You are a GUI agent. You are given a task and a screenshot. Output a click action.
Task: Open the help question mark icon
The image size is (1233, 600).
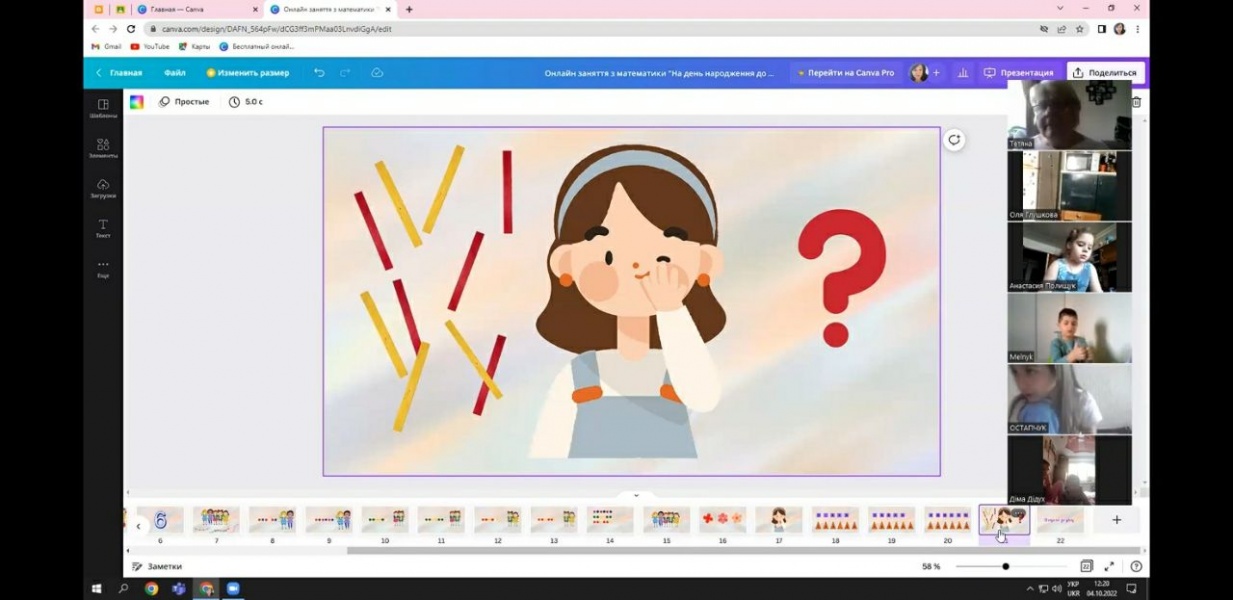click(x=1136, y=566)
